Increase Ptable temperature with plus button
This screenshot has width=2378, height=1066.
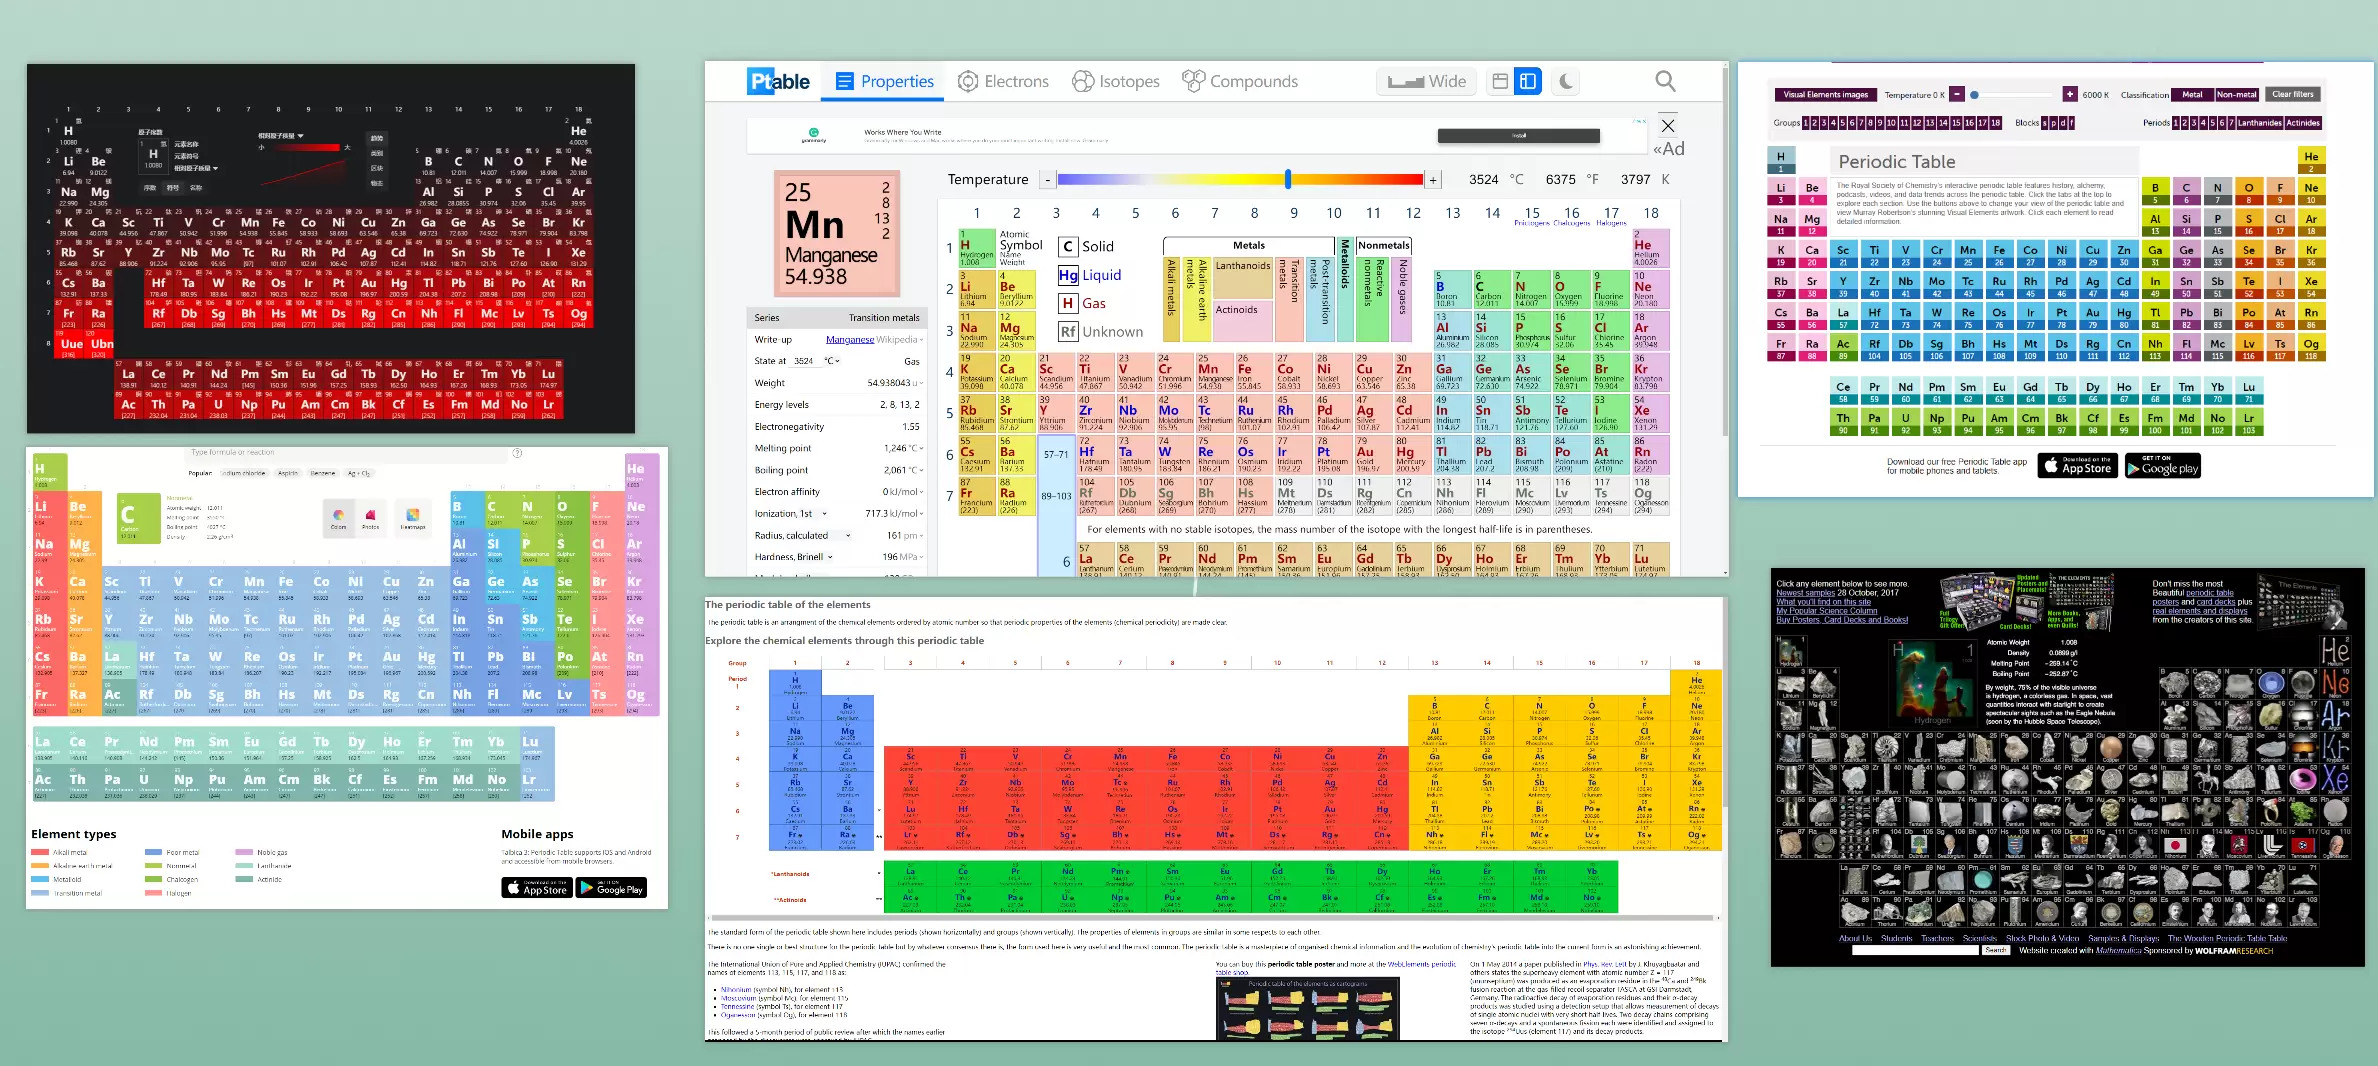[1433, 180]
